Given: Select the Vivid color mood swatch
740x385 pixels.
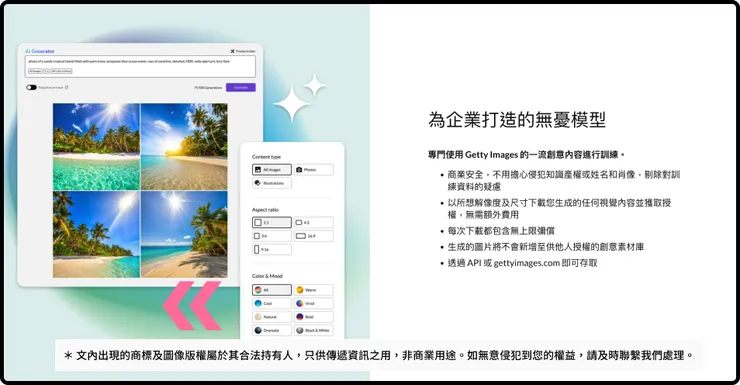Looking at the screenshot, I should [314, 303].
